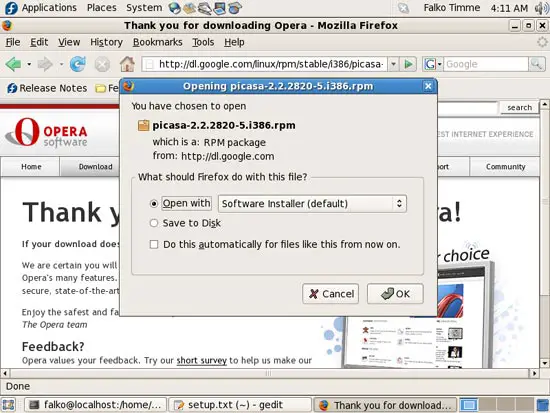Select the Save to Disk option

[x=154, y=223]
